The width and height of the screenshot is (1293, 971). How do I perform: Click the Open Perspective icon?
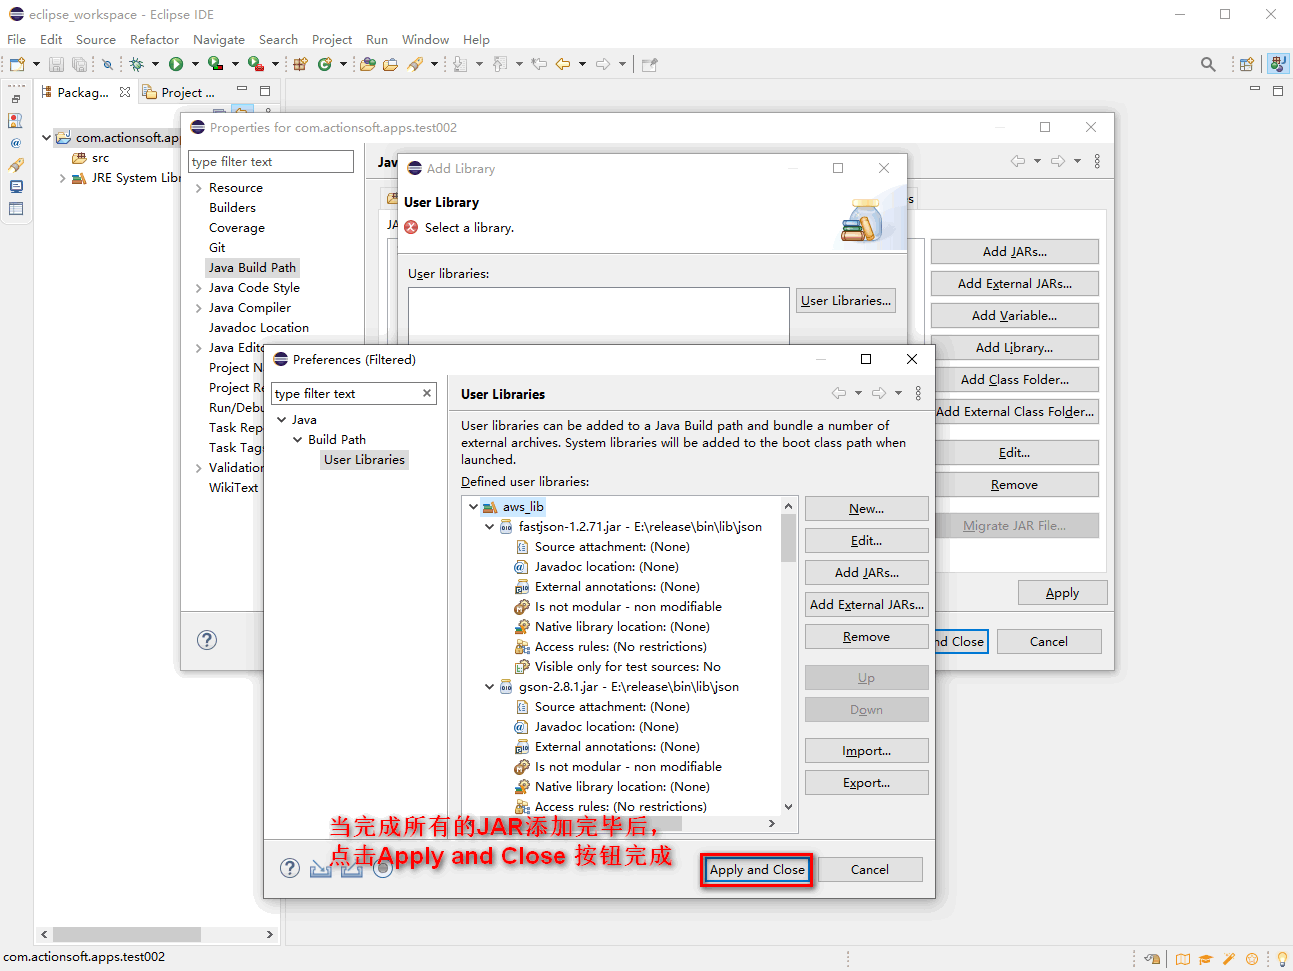1246,64
